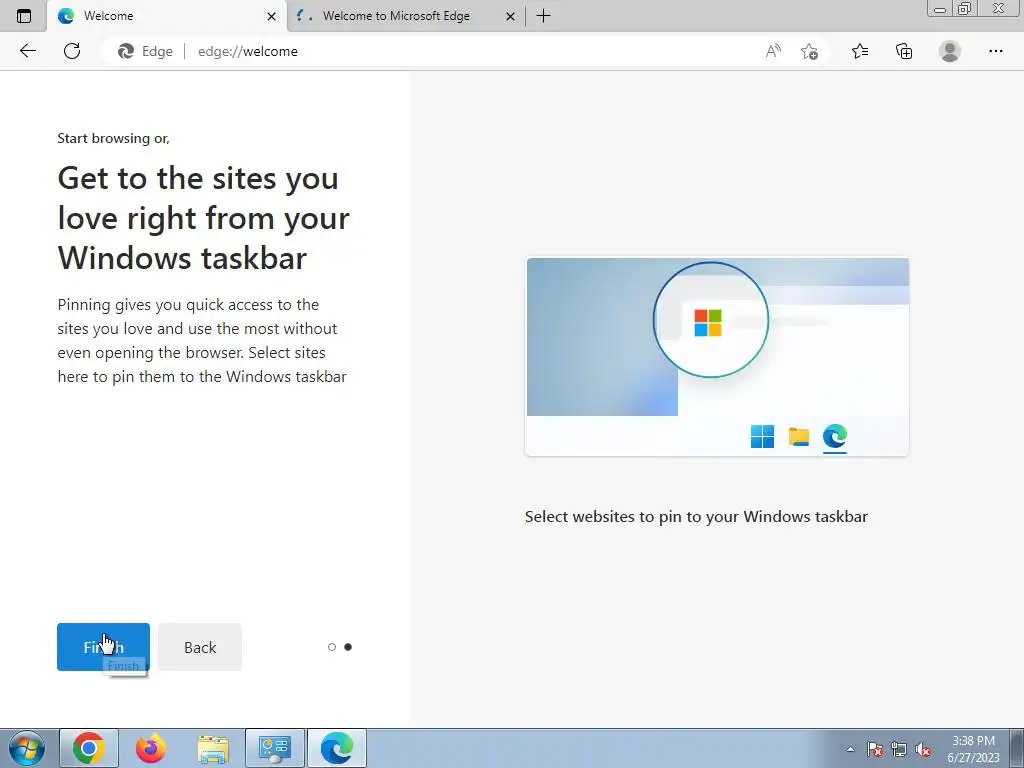Viewport: 1024px width, 768px height.
Task: Restore down the Edge window
Action: (x=965, y=9)
